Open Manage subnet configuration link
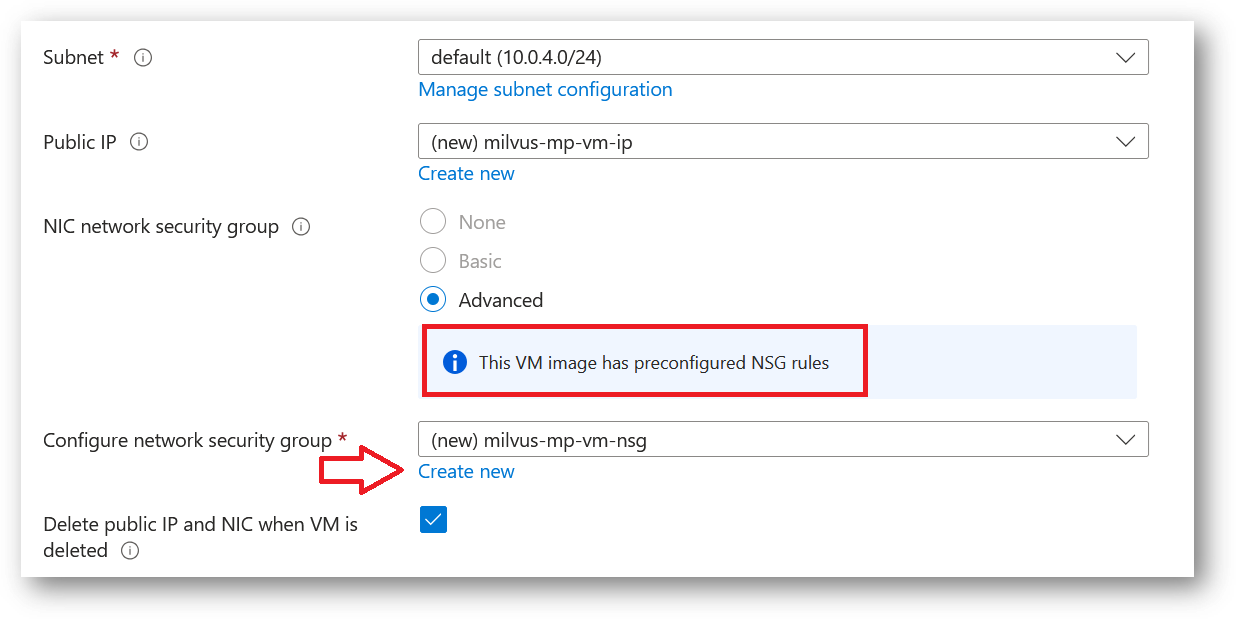 point(545,90)
